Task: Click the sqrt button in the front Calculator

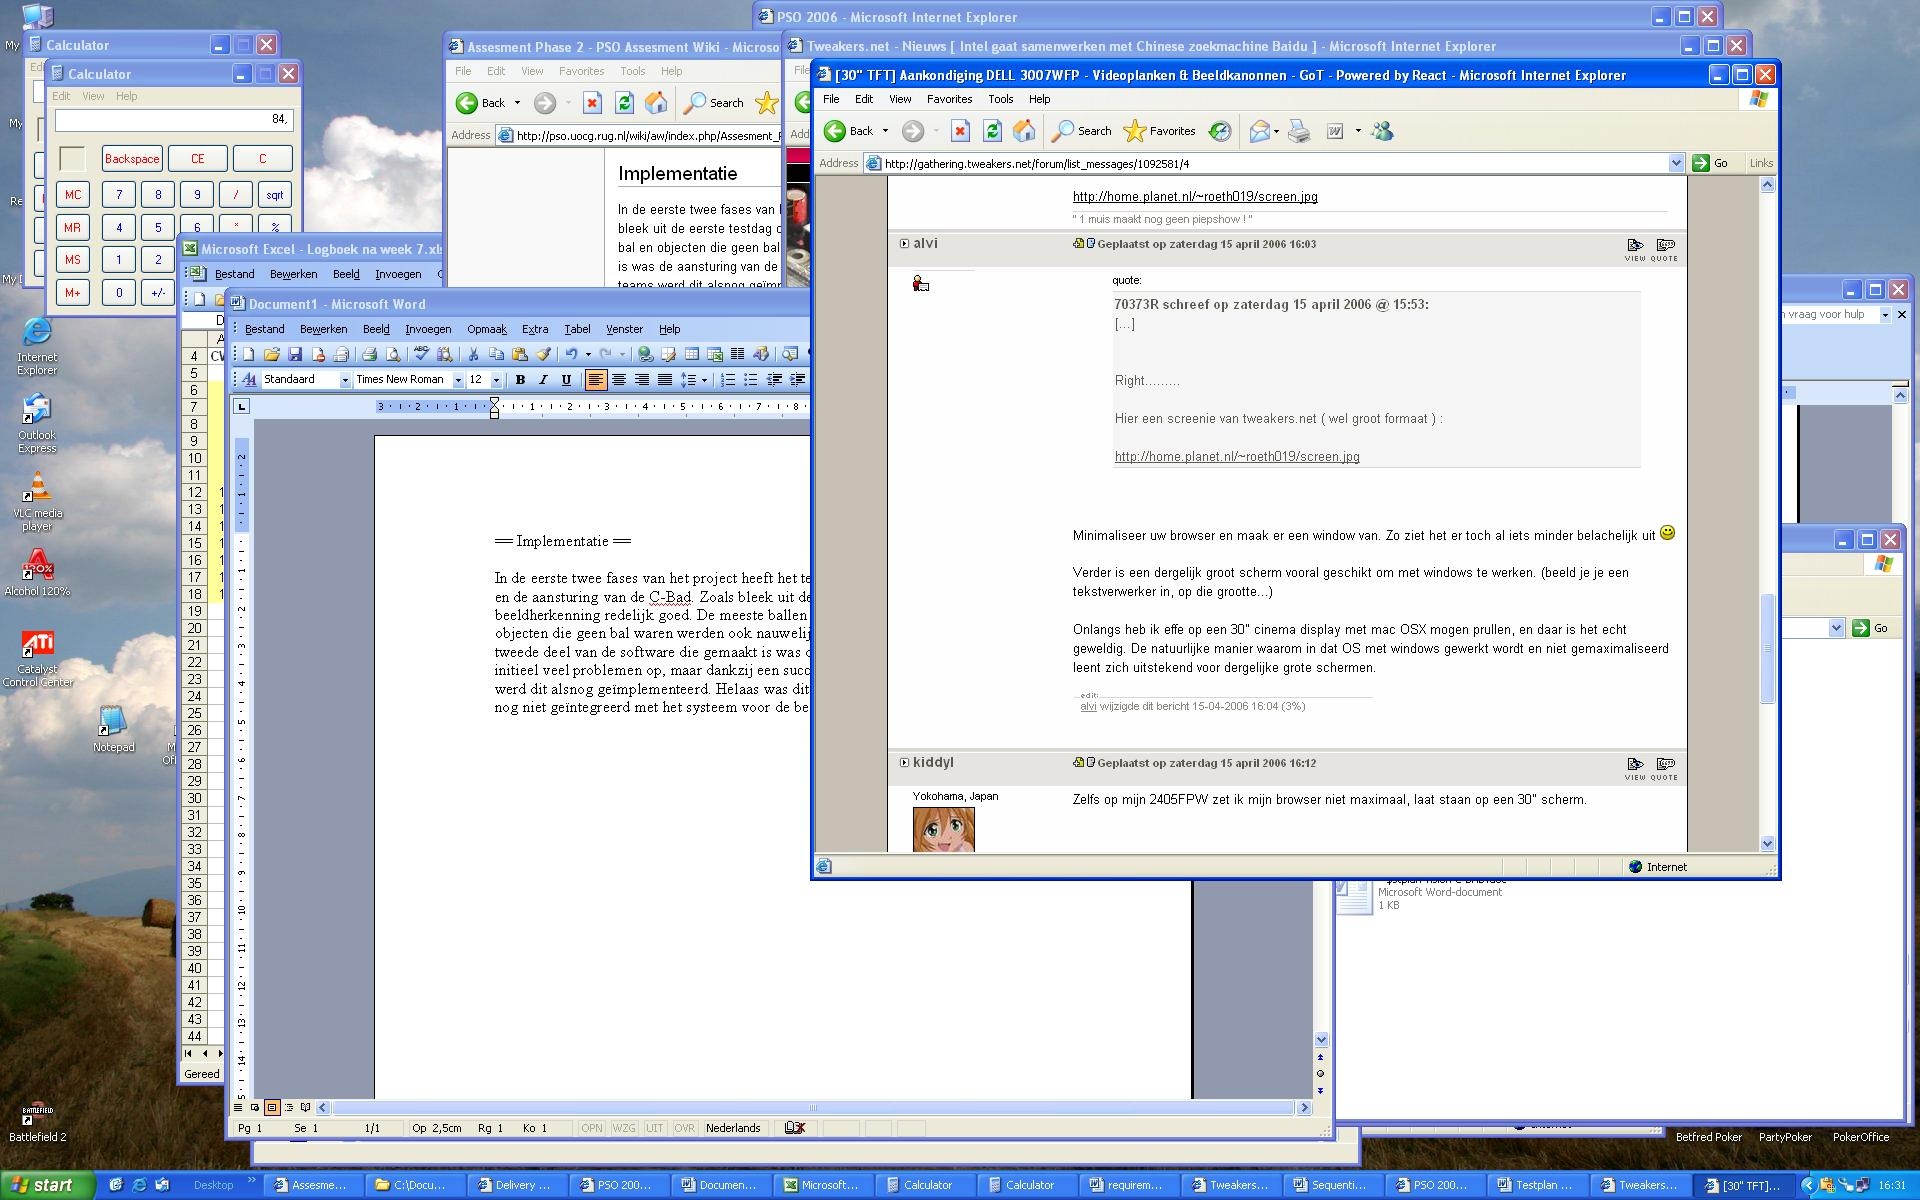Action: tap(275, 195)
